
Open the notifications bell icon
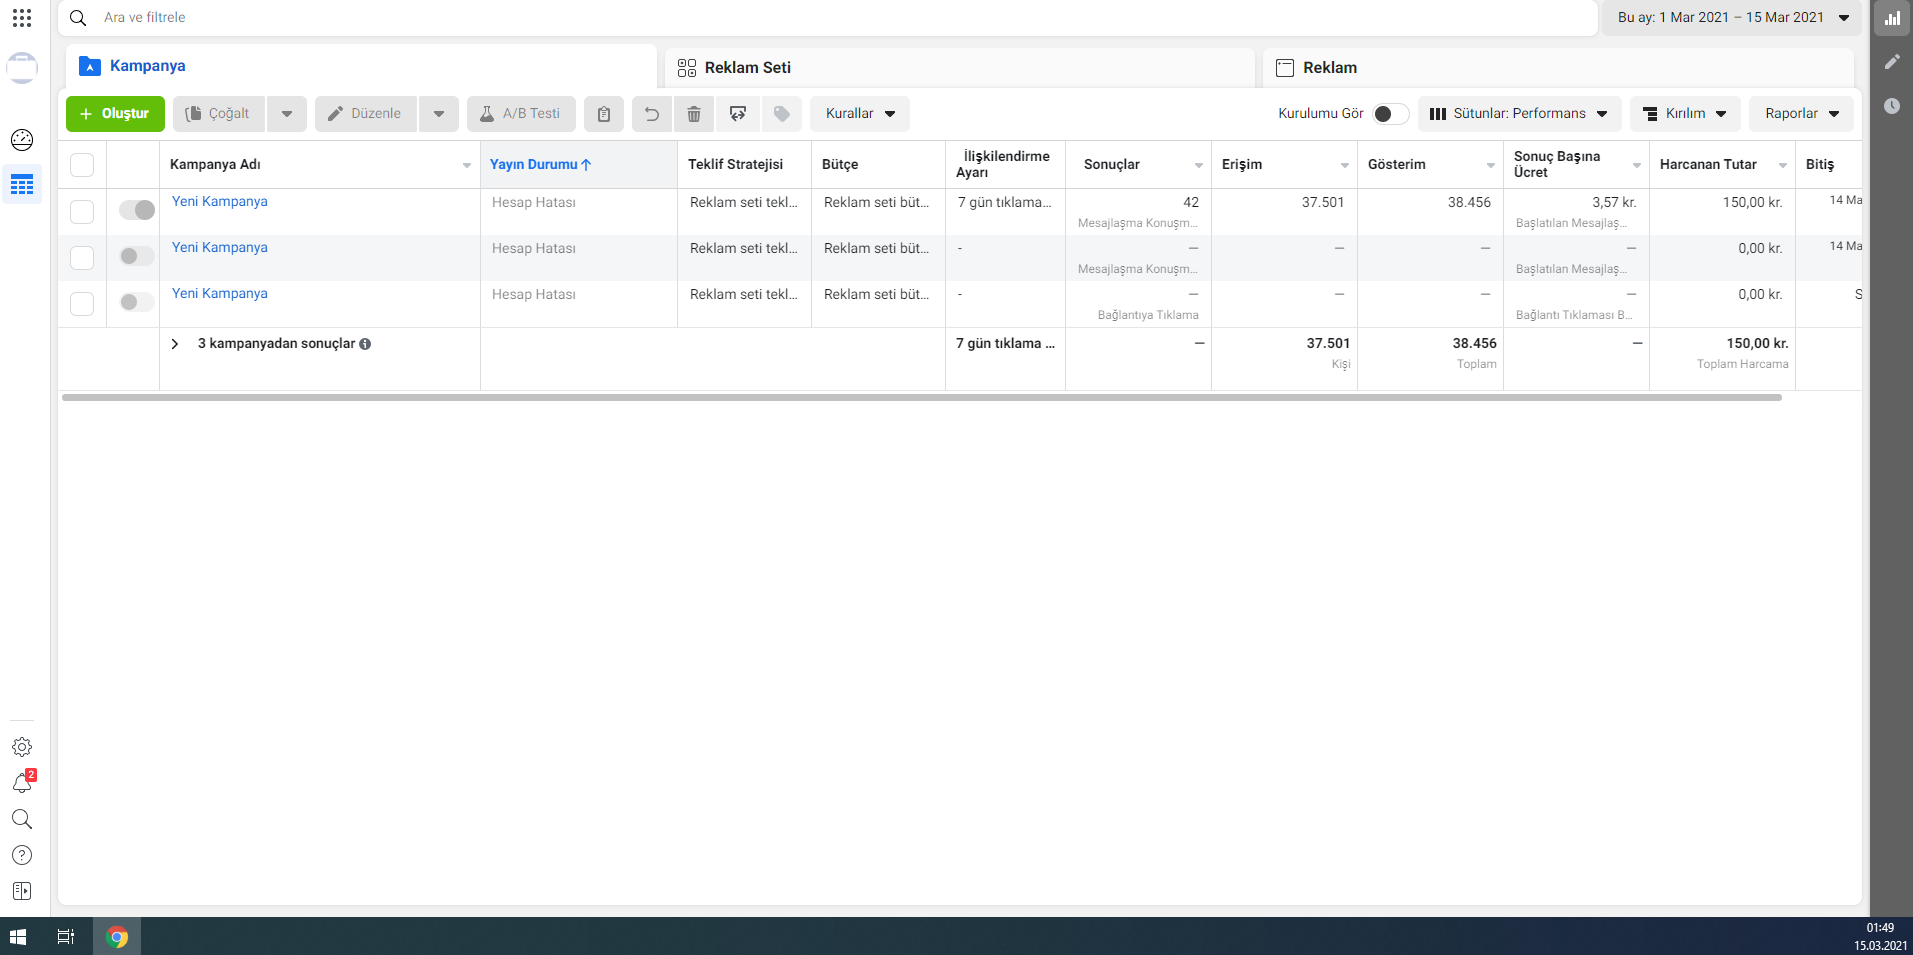pos(22,783)
